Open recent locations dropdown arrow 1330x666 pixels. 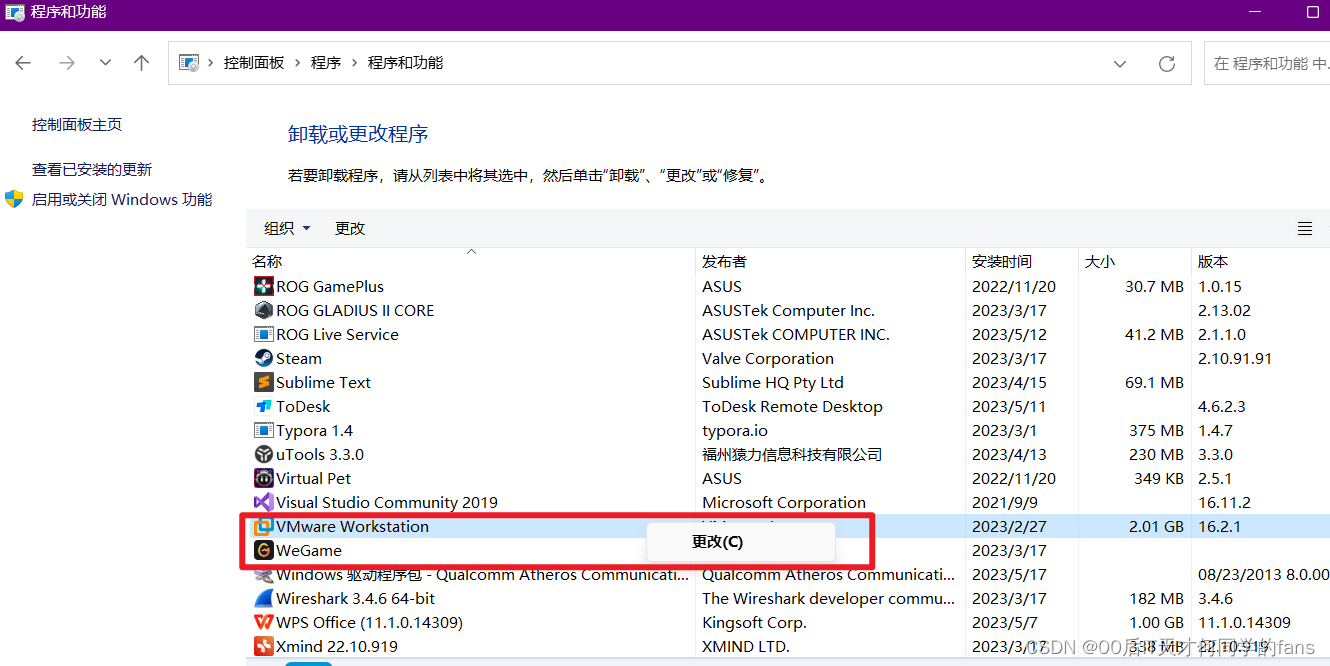105,63
